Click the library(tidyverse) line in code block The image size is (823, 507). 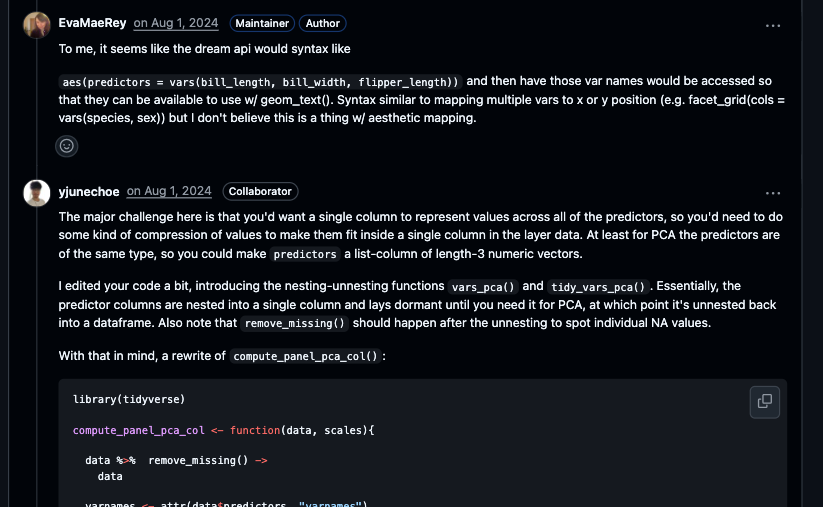(128, 400)
